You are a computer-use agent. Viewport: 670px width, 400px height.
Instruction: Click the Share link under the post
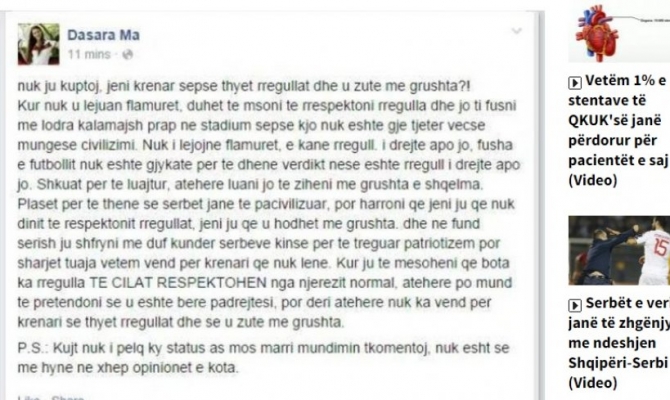[x=67, y=397]
